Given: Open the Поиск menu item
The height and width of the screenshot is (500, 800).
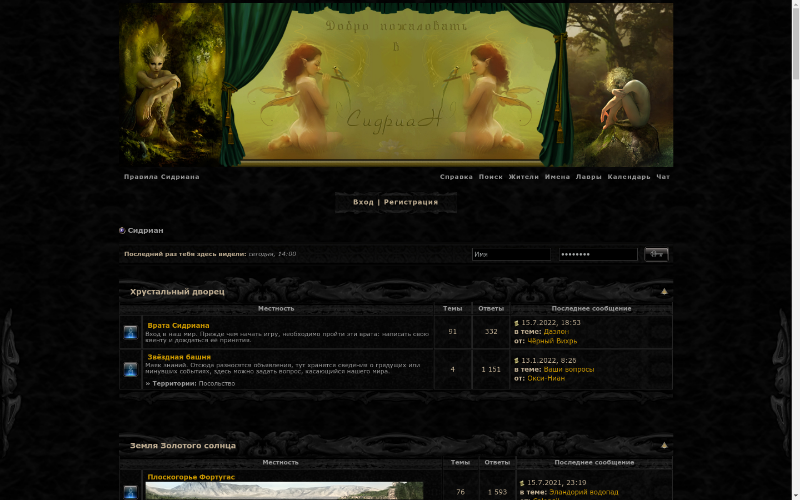Looking at the screenshot, I should coord(490,177).
